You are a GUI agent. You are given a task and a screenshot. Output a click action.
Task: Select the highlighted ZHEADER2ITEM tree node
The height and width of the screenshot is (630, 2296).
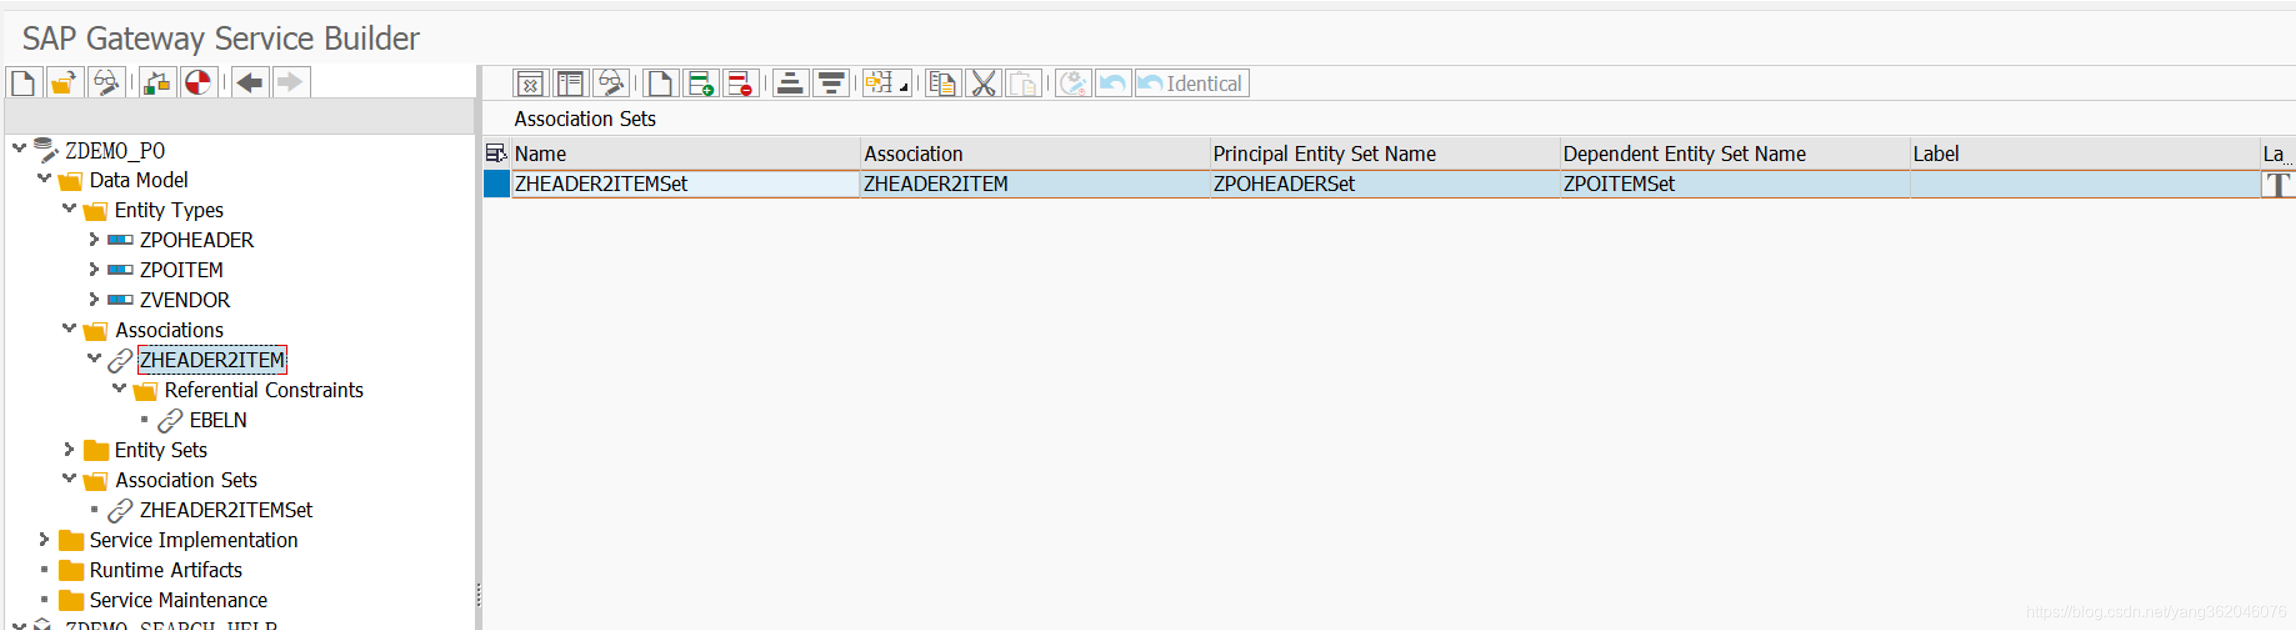[212, 360]
